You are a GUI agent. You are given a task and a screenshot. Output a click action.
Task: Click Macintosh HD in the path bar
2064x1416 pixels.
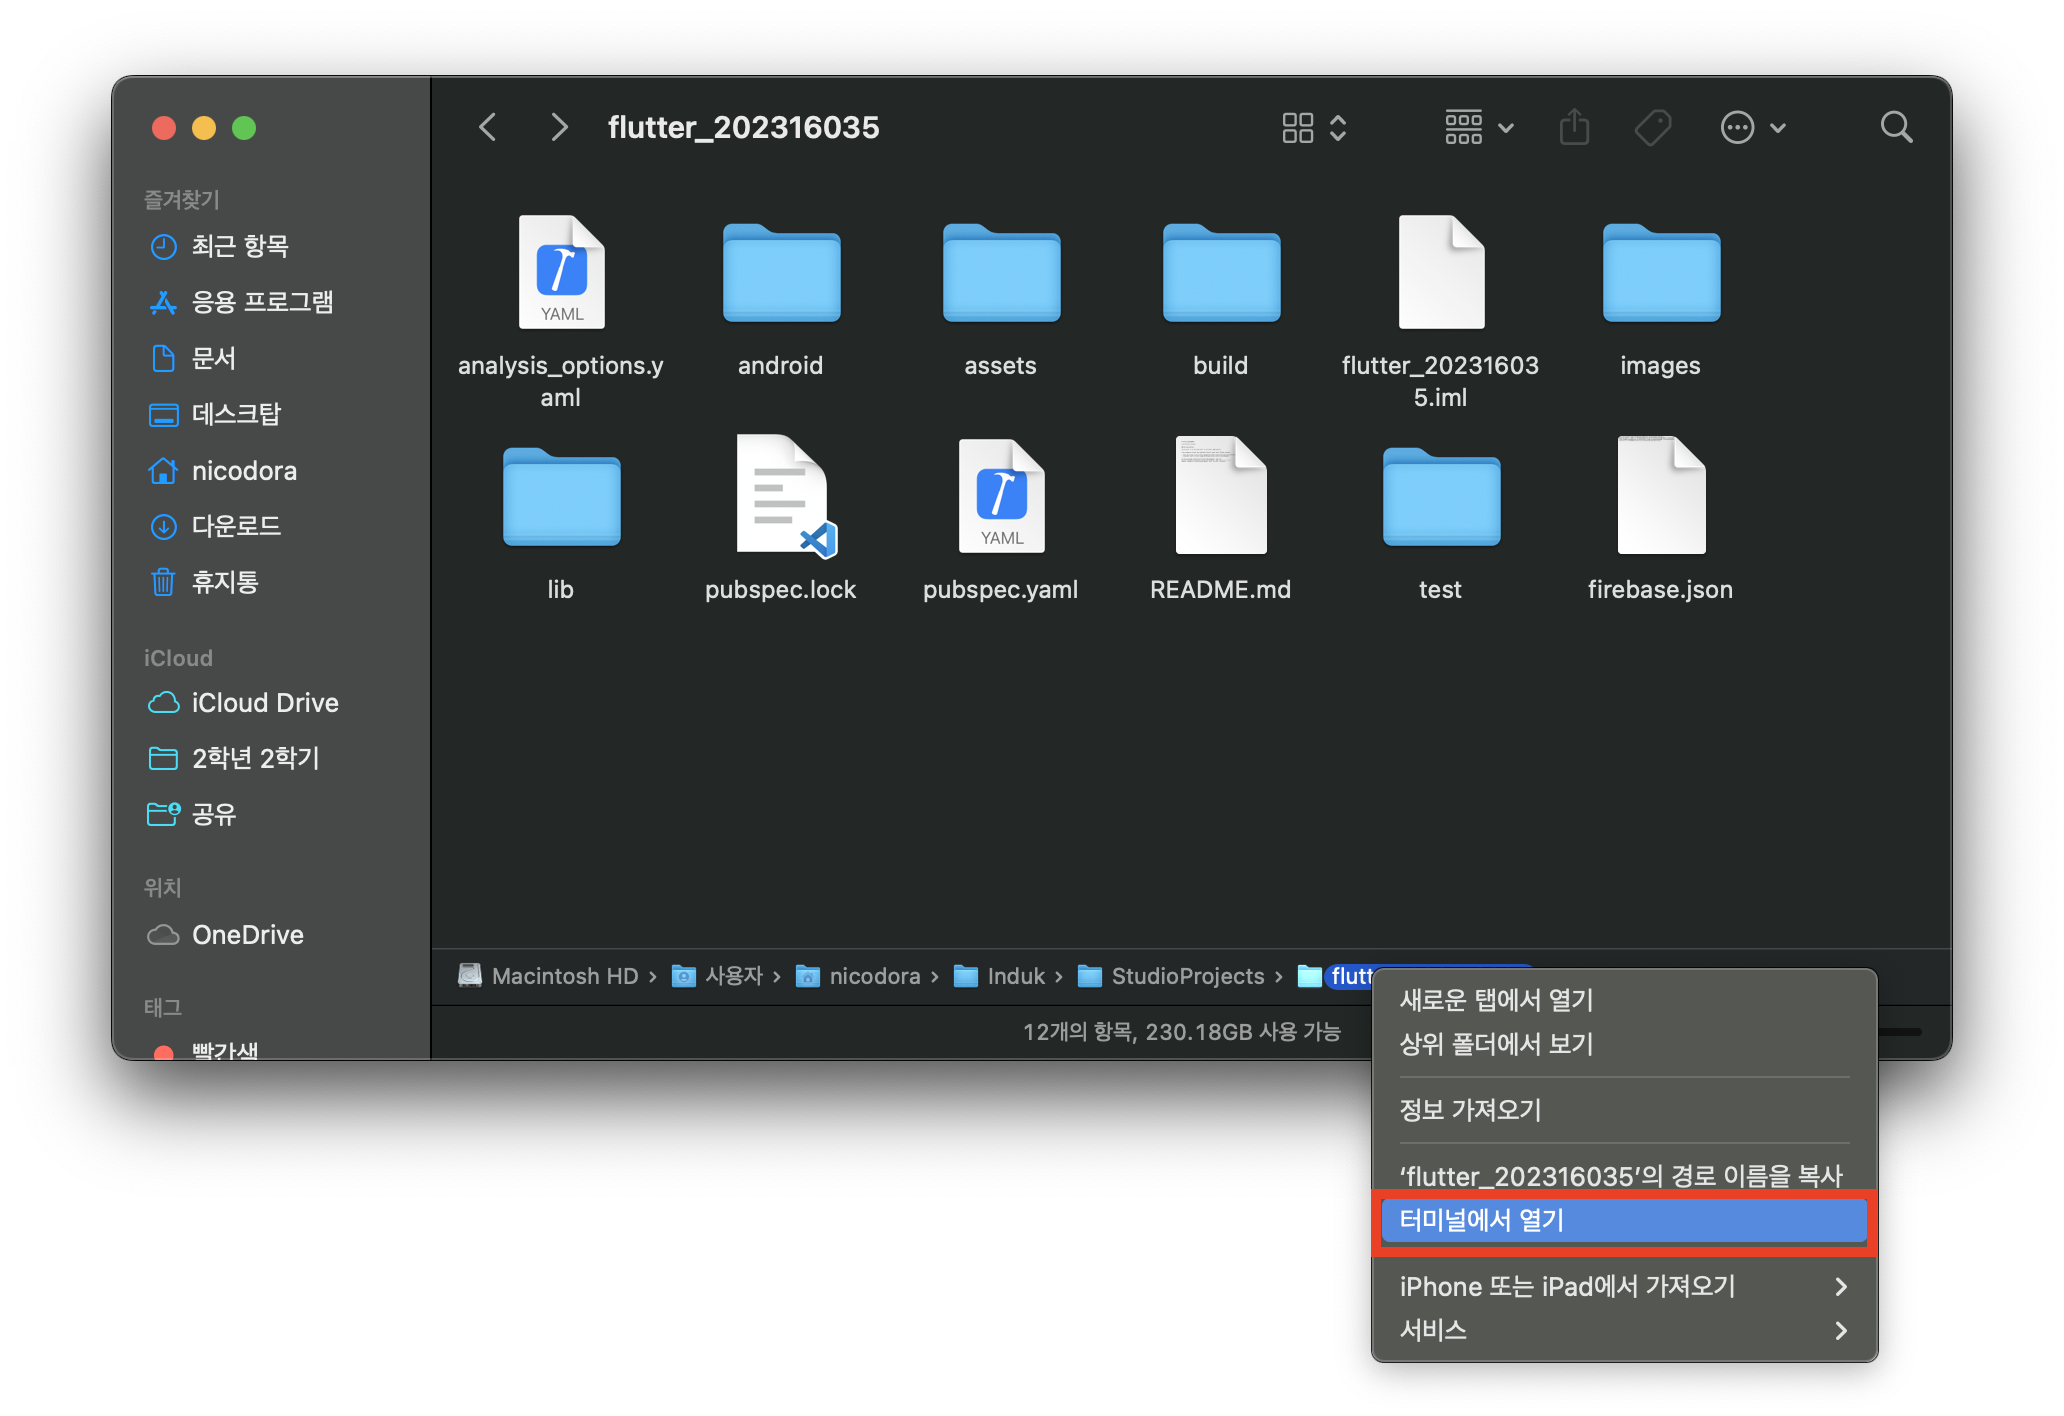tap(564, 976)
